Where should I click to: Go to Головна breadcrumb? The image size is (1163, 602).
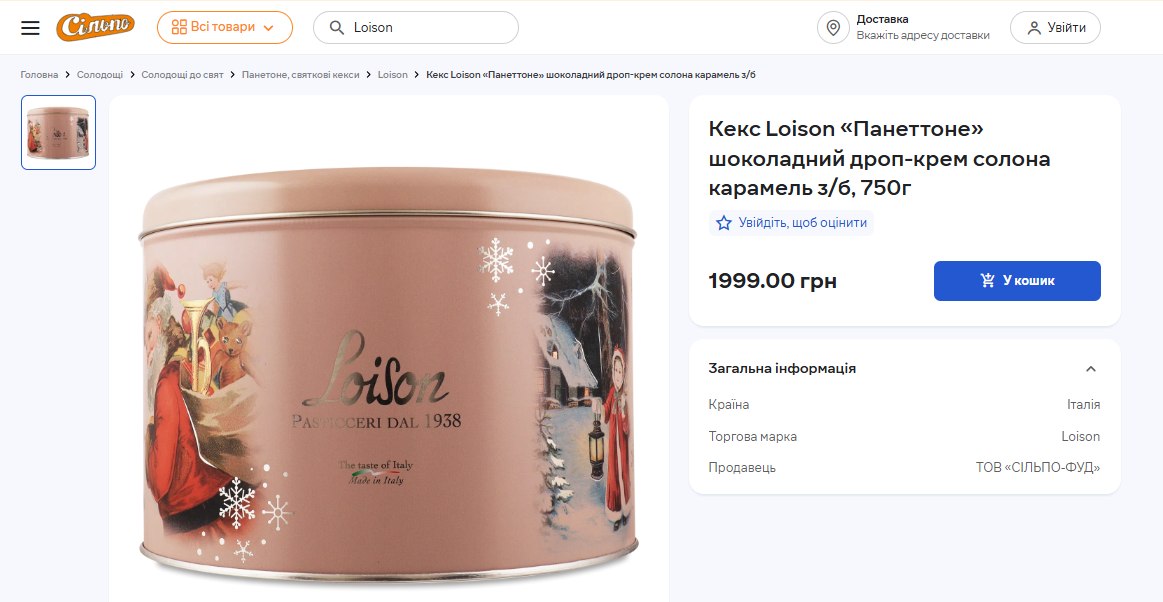[x=39, y=75]
